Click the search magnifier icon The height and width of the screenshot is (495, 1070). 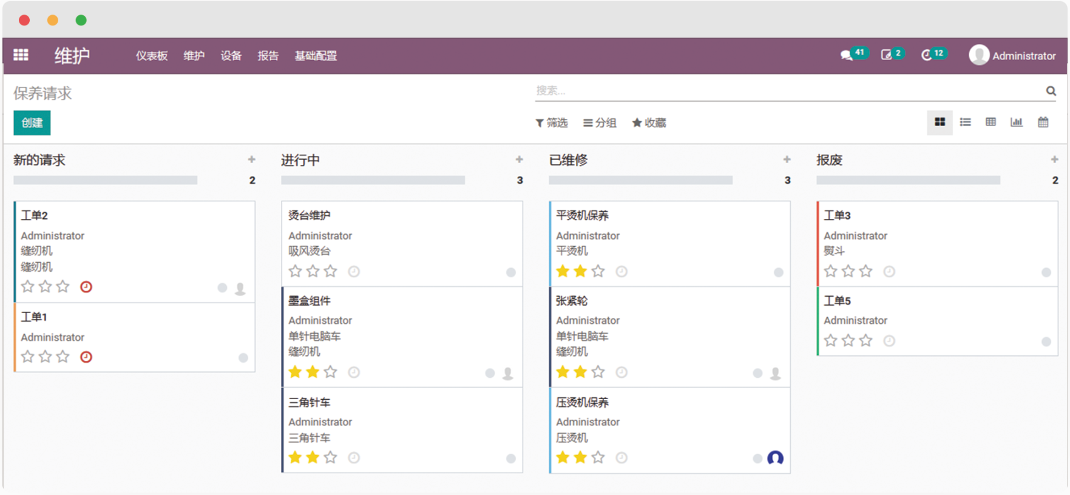tap(1051, 91)
